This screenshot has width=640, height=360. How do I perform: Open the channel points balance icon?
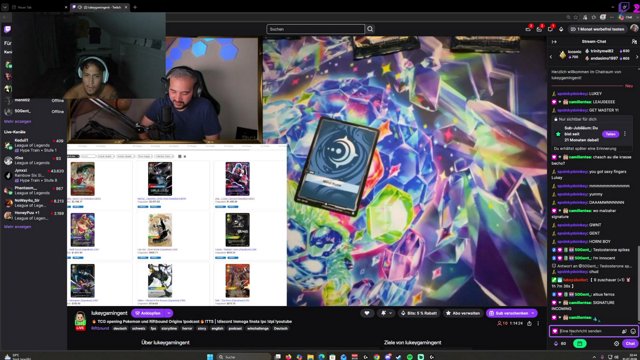click(x=556, y=344)
